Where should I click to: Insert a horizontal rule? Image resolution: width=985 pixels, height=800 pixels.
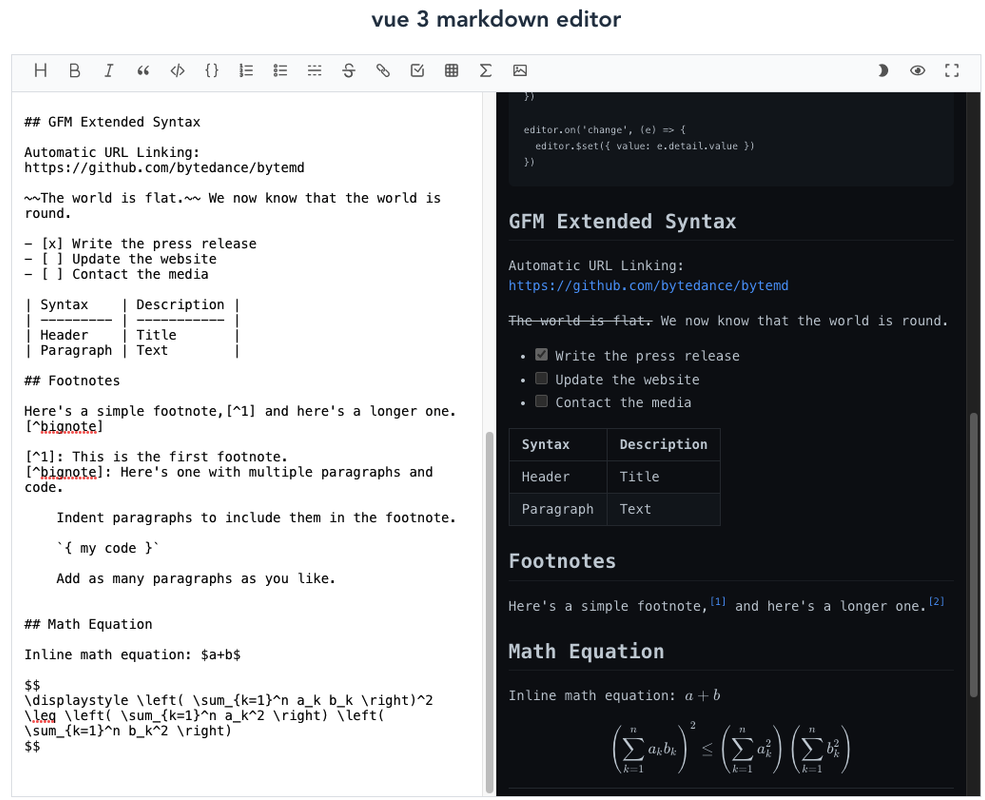(315, 70)
